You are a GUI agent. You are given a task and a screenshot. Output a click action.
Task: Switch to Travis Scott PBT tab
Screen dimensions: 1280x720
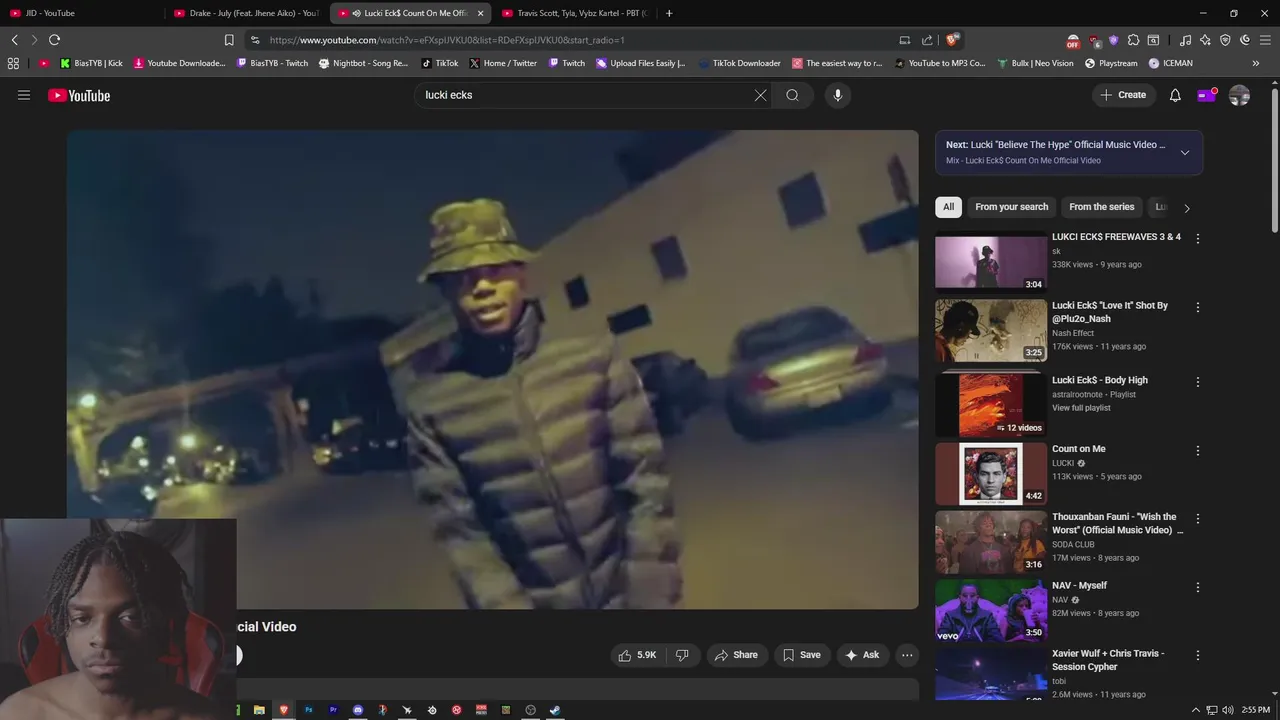click(574, 13)
